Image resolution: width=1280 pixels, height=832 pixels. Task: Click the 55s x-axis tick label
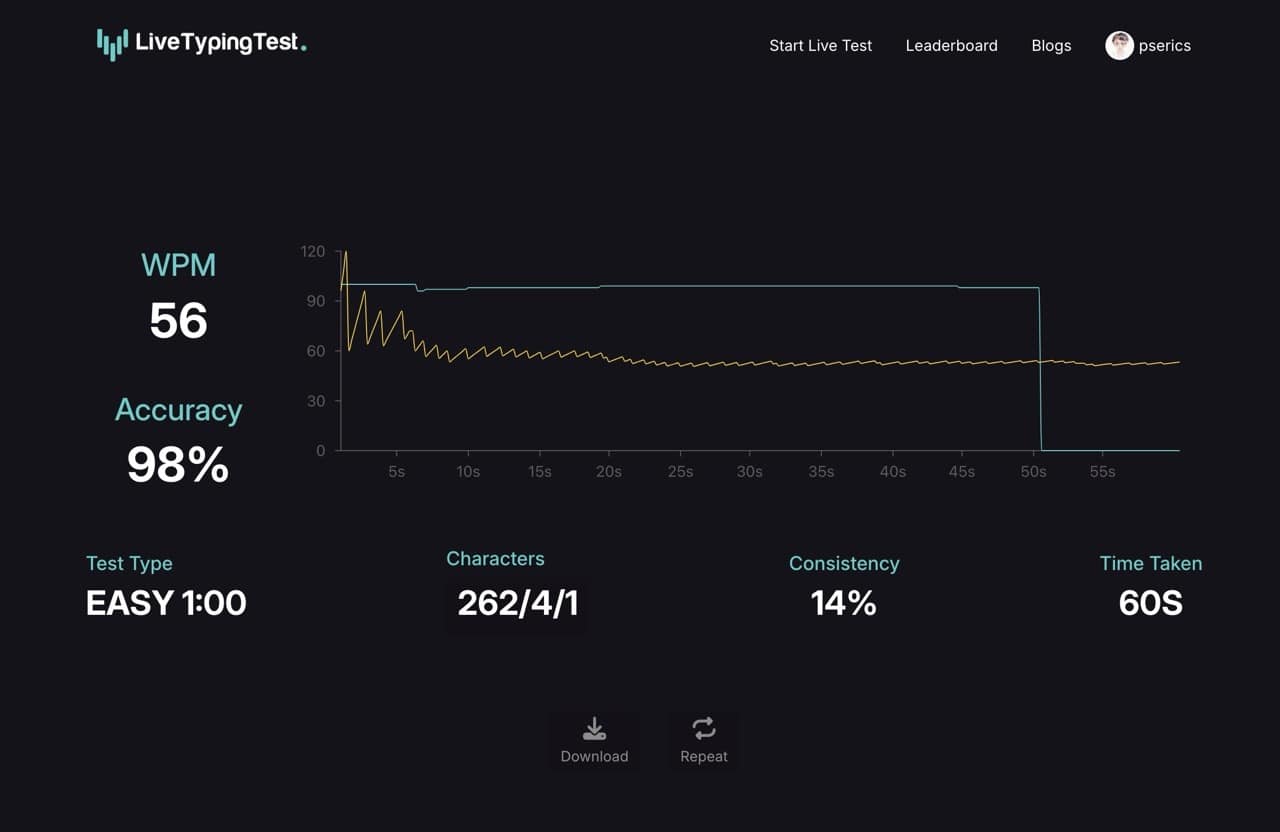[x=1103, y=472]
